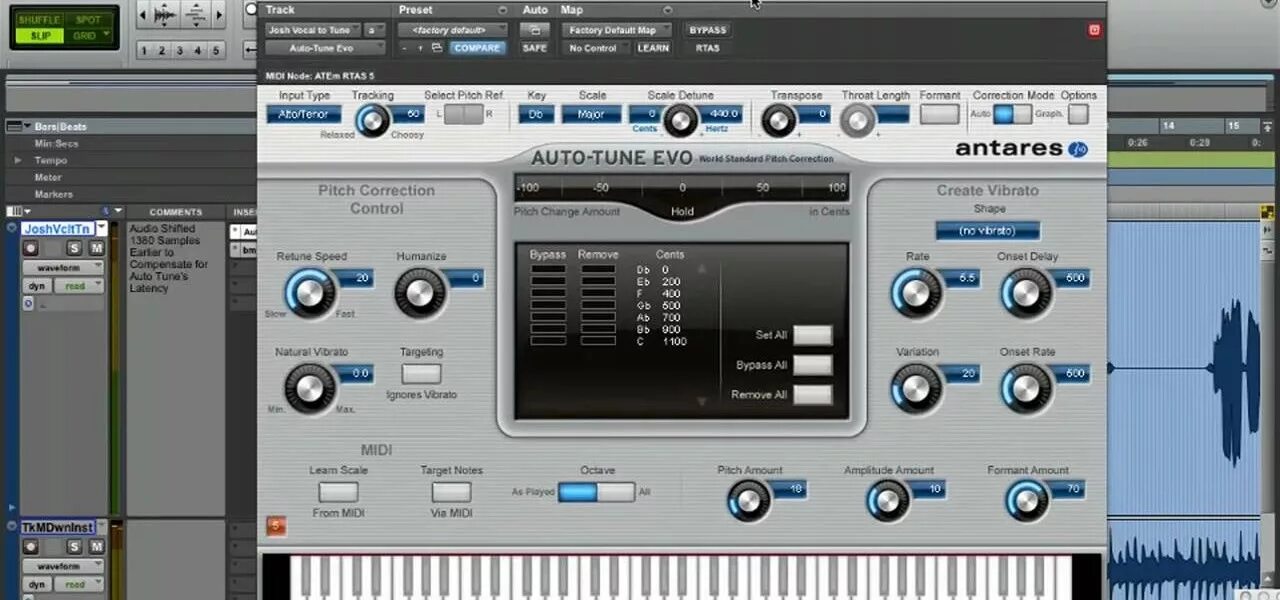Toggle Learn Scale From MIDI button
The image size is (1280, 600).
338,492
